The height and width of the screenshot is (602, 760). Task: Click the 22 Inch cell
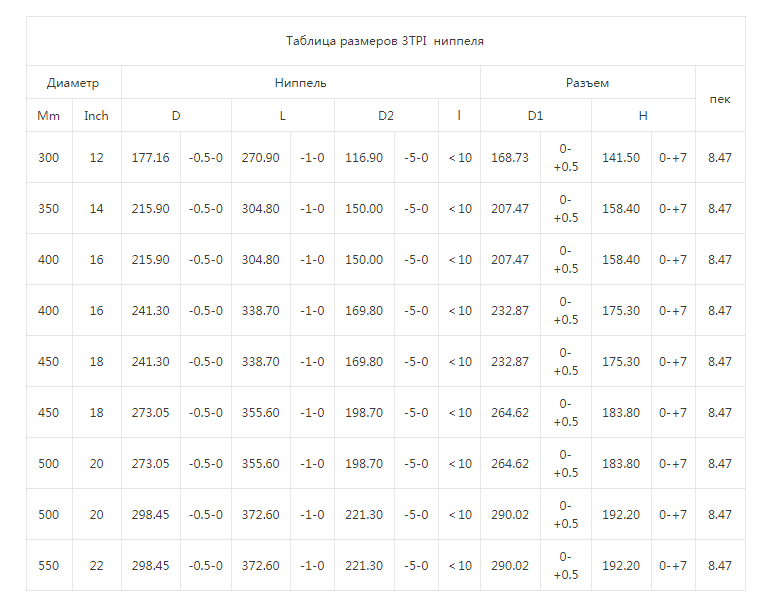(x=96, y=566)
